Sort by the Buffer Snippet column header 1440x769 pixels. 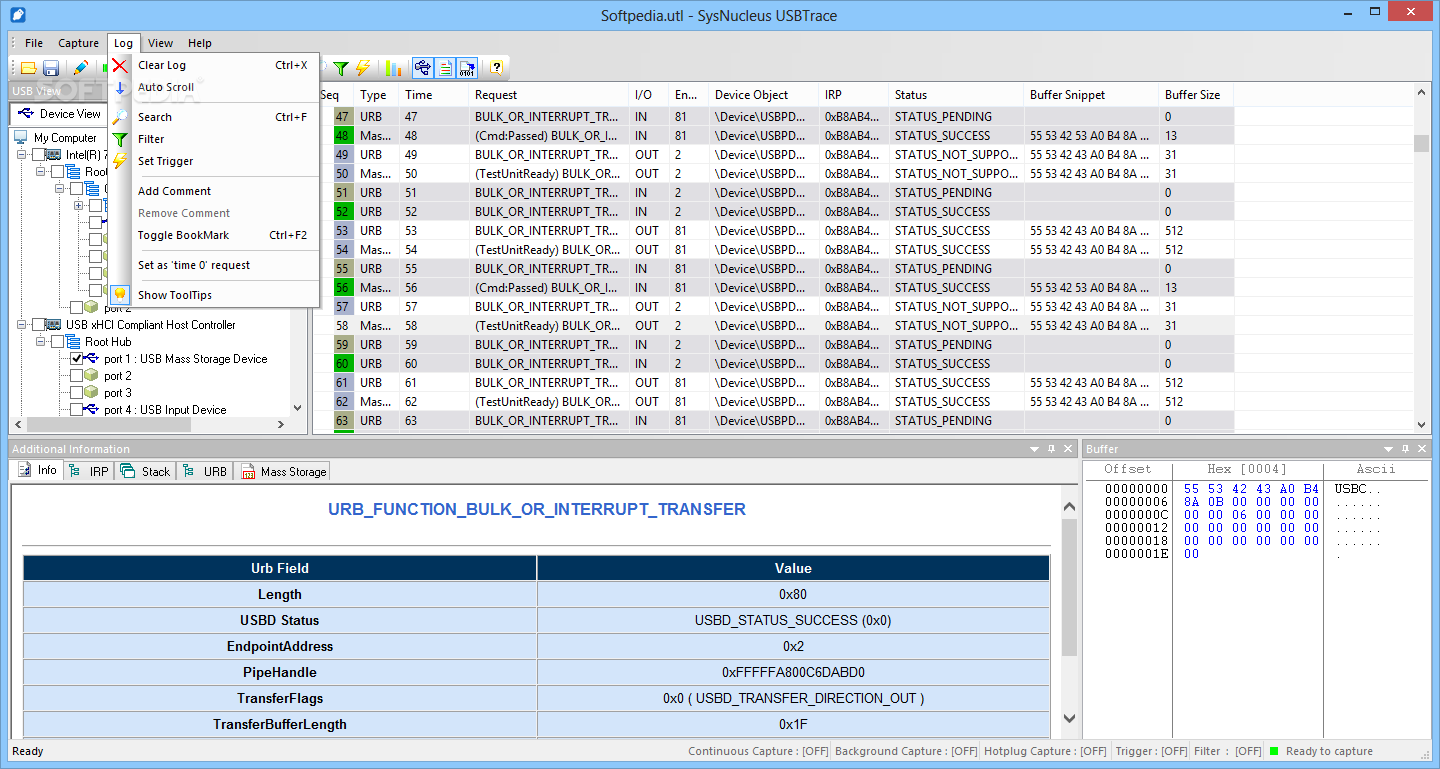tap(1091, 95)
